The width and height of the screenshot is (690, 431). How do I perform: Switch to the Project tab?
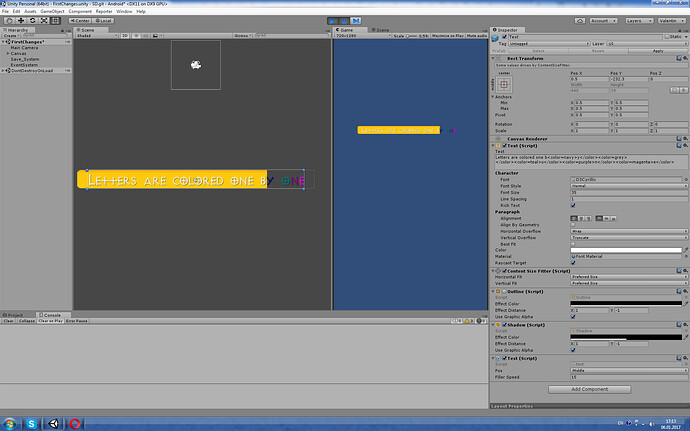pyautogui.click(x=15, y=315)
